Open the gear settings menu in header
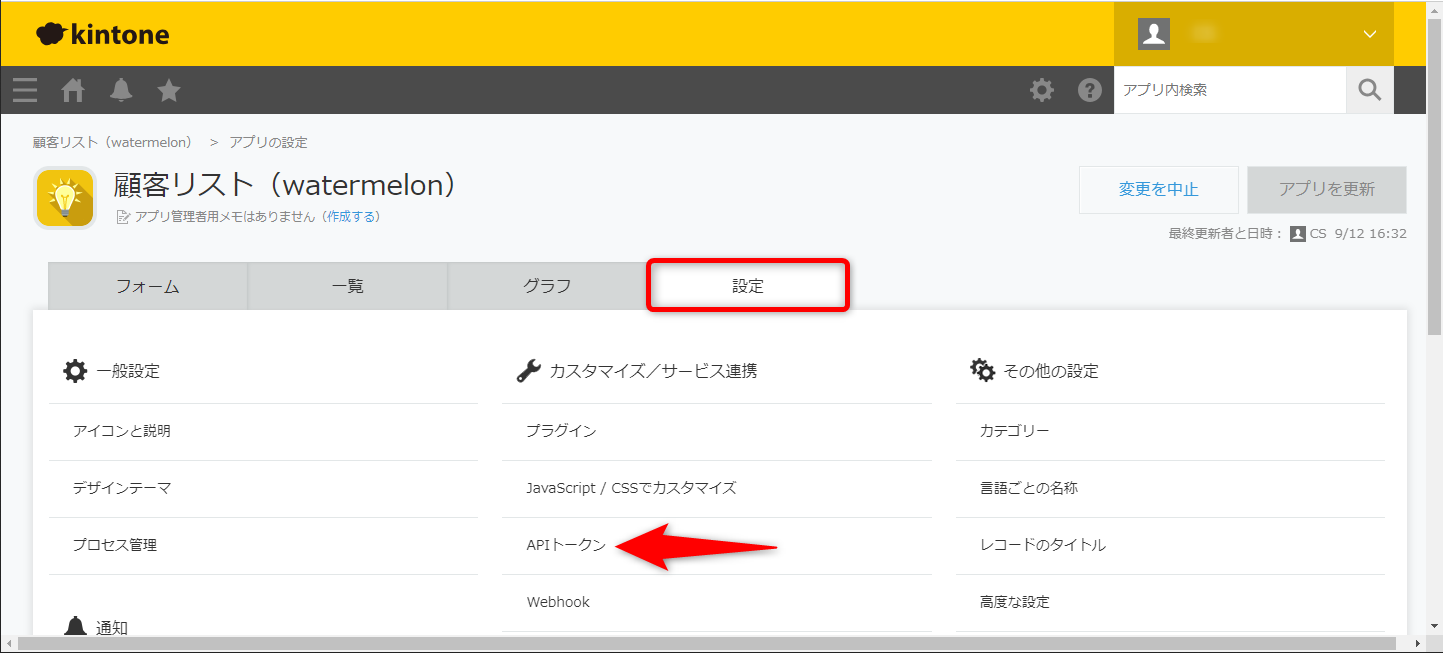This screenshot has height=653, width=1443. pos(1042,91)
